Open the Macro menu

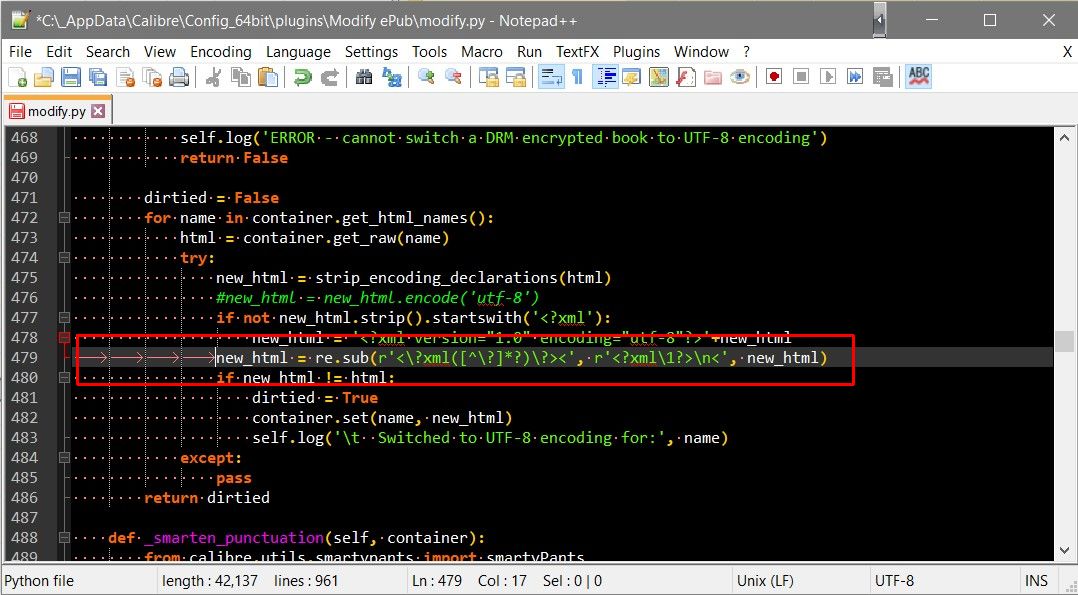point(481,52)
